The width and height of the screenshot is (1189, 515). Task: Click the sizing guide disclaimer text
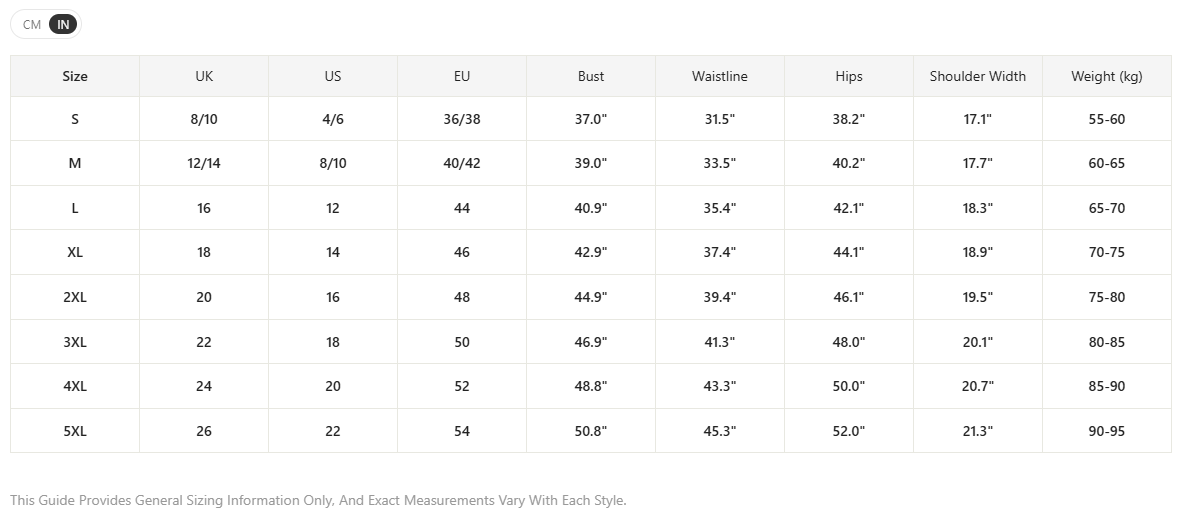(x=318, y=501)
